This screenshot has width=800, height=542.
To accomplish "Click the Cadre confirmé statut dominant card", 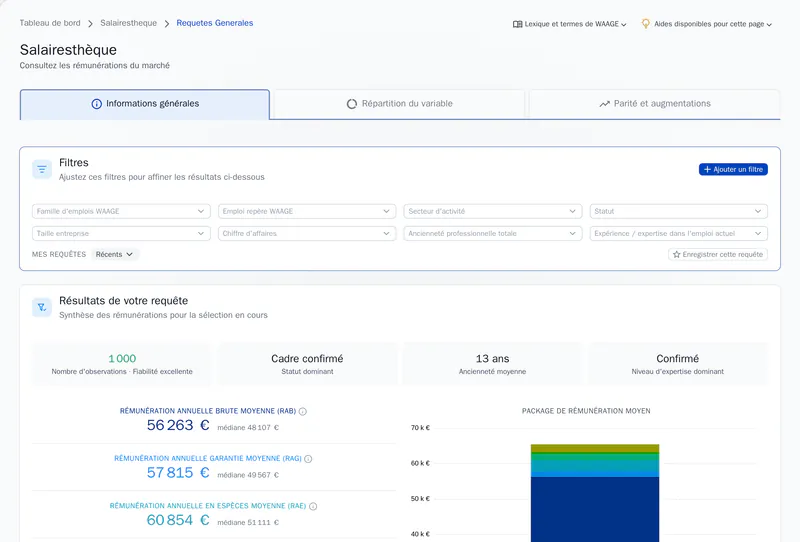I will coord(307,364).
